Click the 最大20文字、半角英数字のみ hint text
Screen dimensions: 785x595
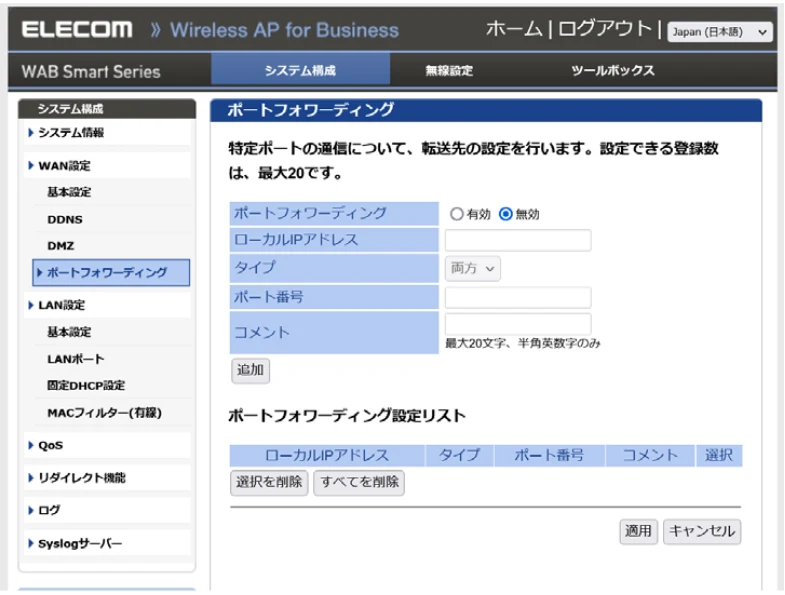tap(523, 344)
